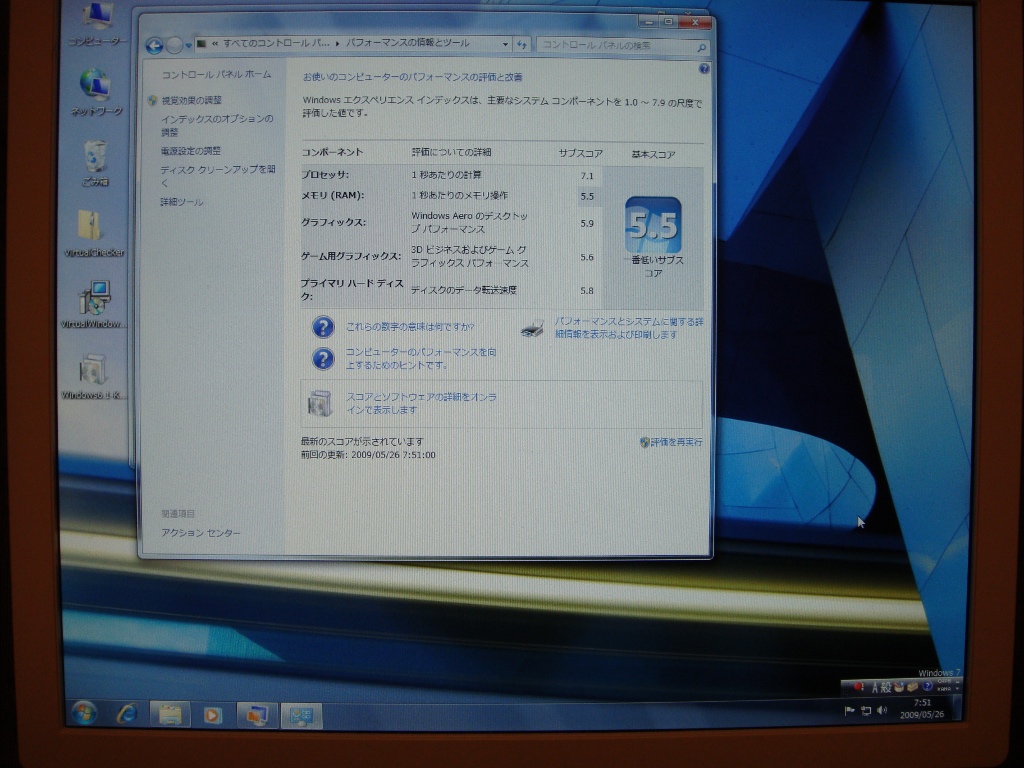The height and width of the screenshot is (768, 1024).
Task: Click the コンポーネント column header
Action: [x=332, y=152]
